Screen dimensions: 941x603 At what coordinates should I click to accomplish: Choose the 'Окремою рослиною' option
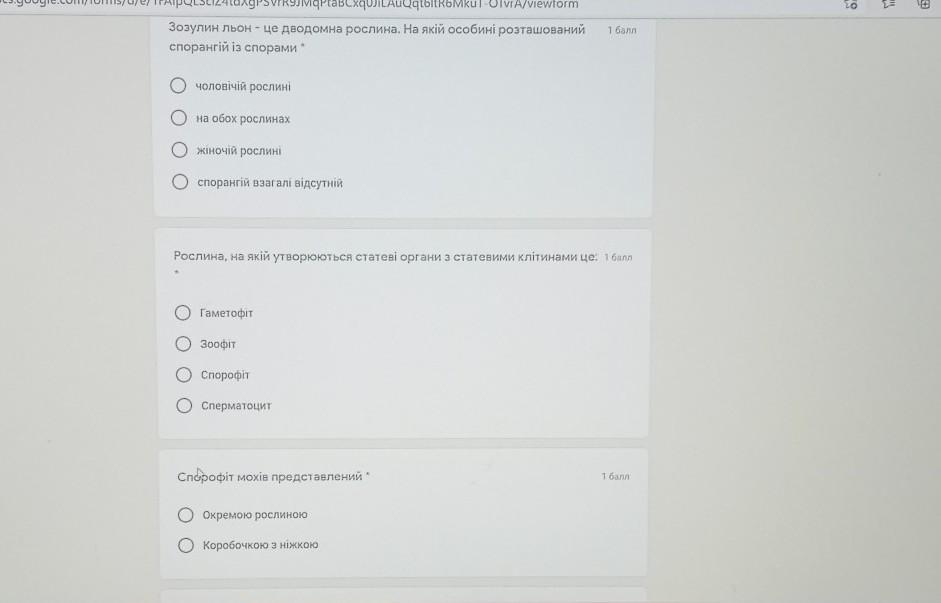coord(185,515)
